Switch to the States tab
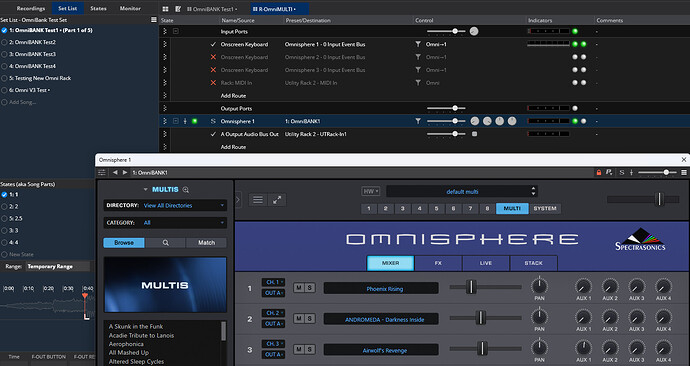Image resolution: width=690 pixels, height=366 pixels. point(98,8)
